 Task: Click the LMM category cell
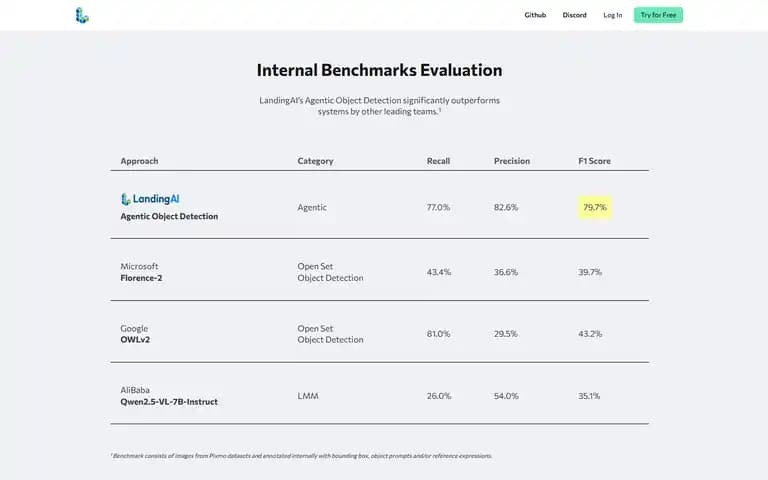[308, 396]
